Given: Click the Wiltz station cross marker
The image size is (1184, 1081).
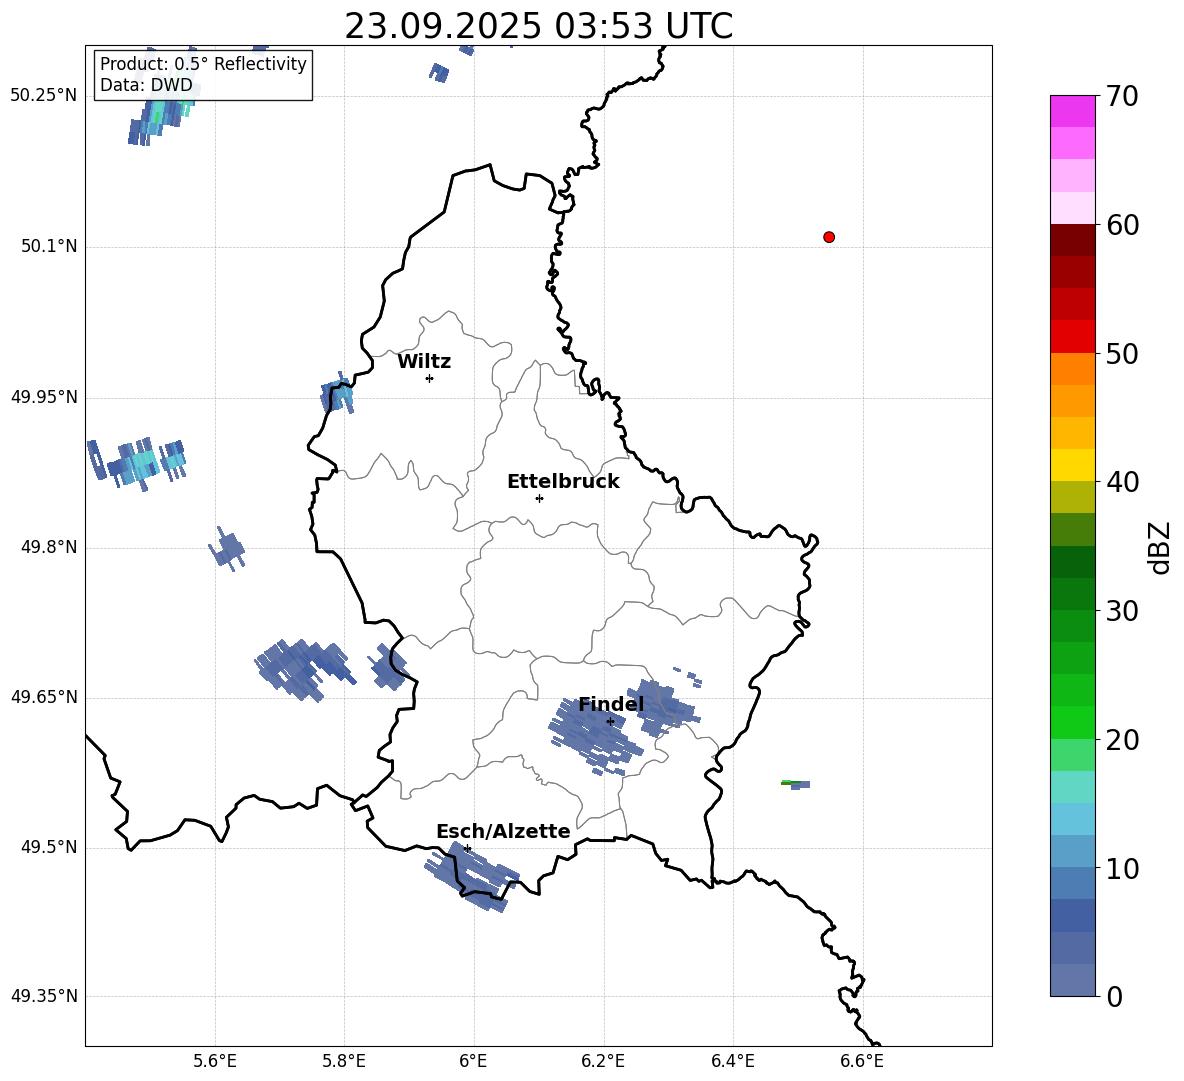Looking at the screenshot, I should tap(429, 378).
